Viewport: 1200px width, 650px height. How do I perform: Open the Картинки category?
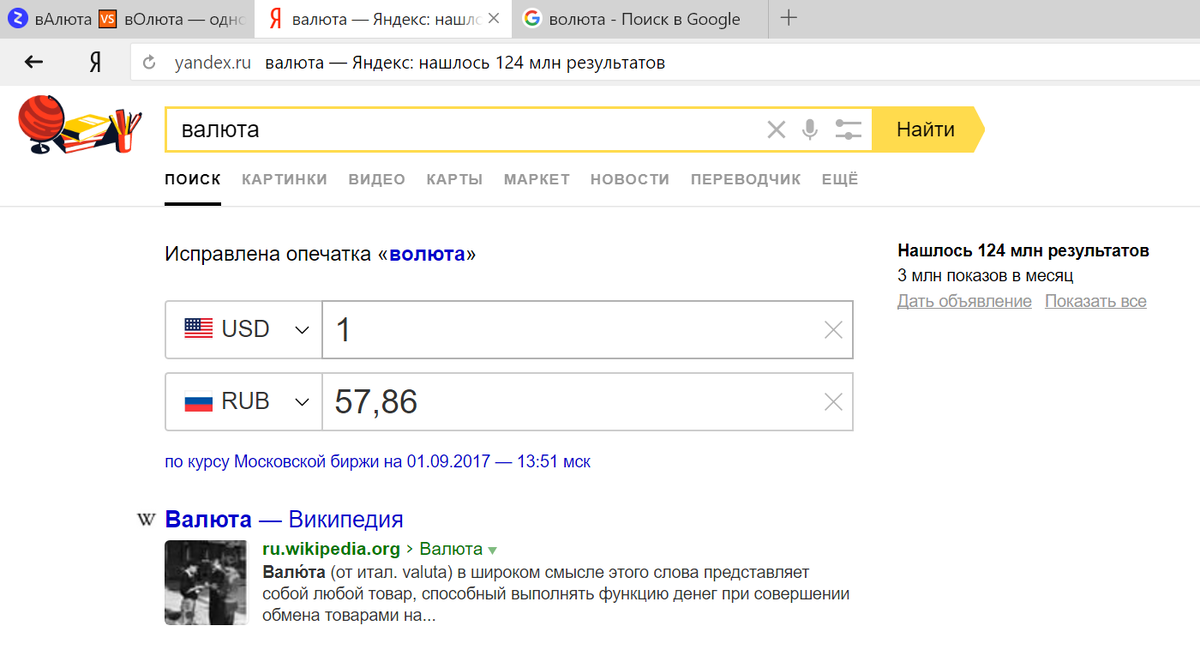(284, 180)
